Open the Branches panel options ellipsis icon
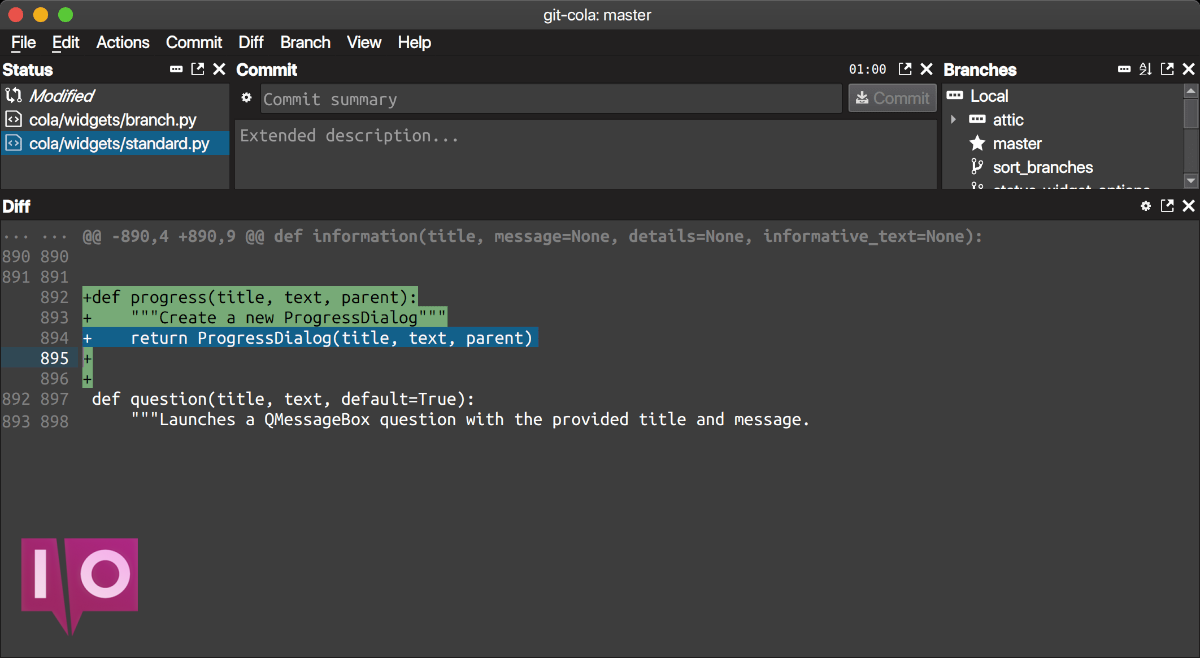The image size is (1200, 658). coord(1124,69)
